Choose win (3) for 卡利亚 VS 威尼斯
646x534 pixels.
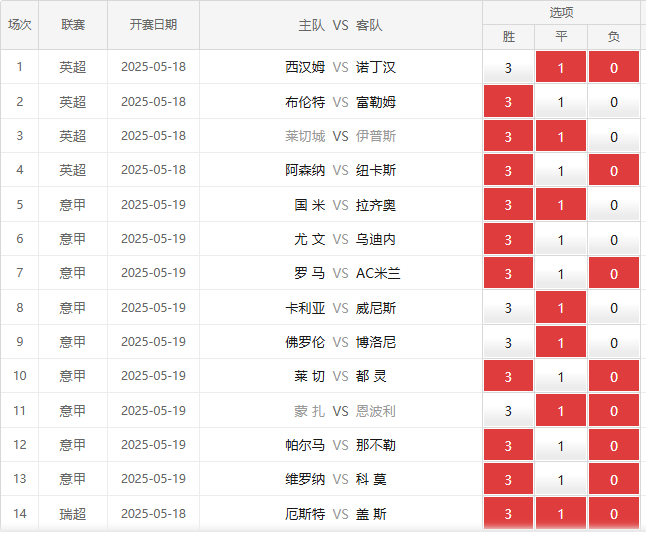[508, 307]
